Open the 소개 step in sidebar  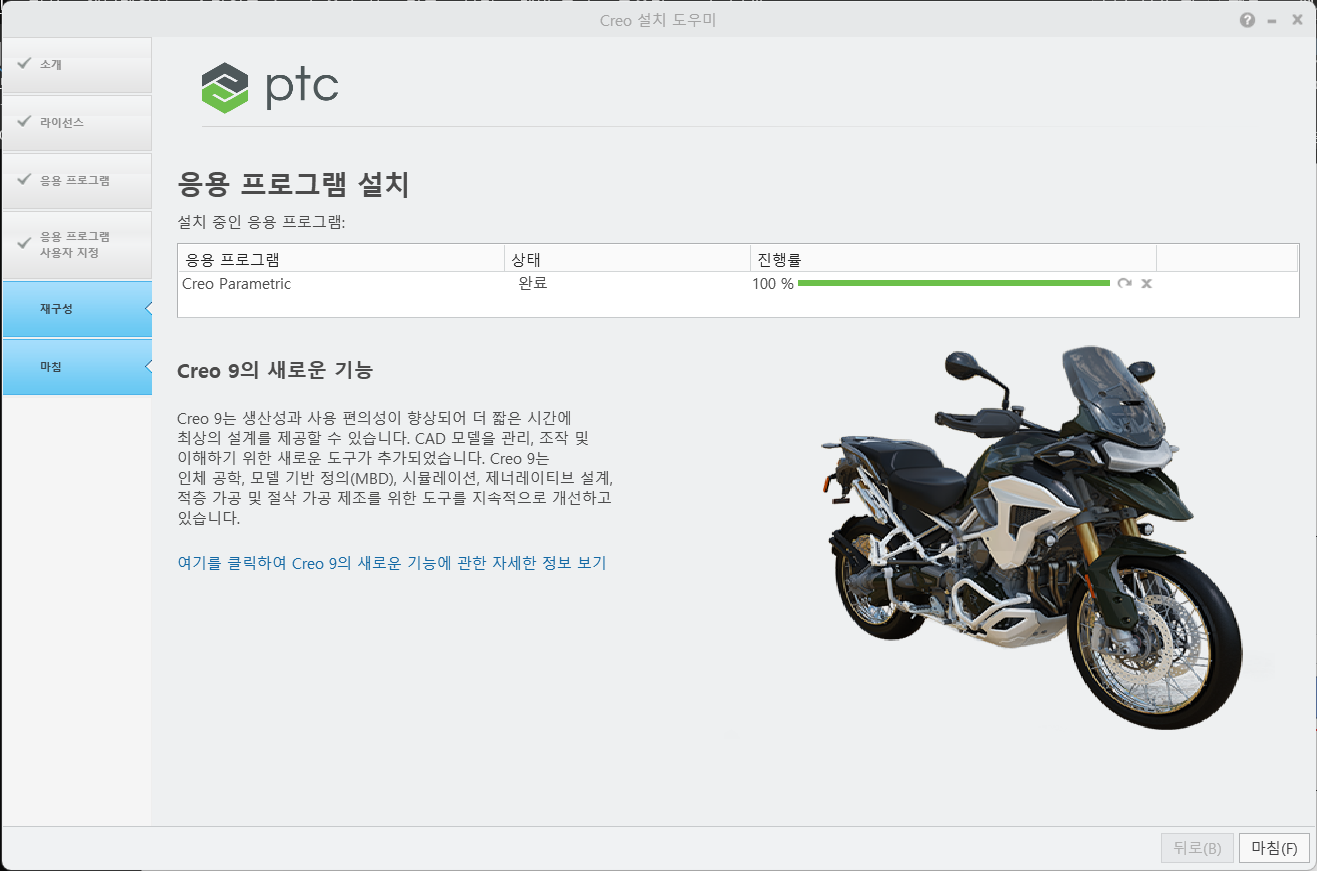(x=77, y=65)
